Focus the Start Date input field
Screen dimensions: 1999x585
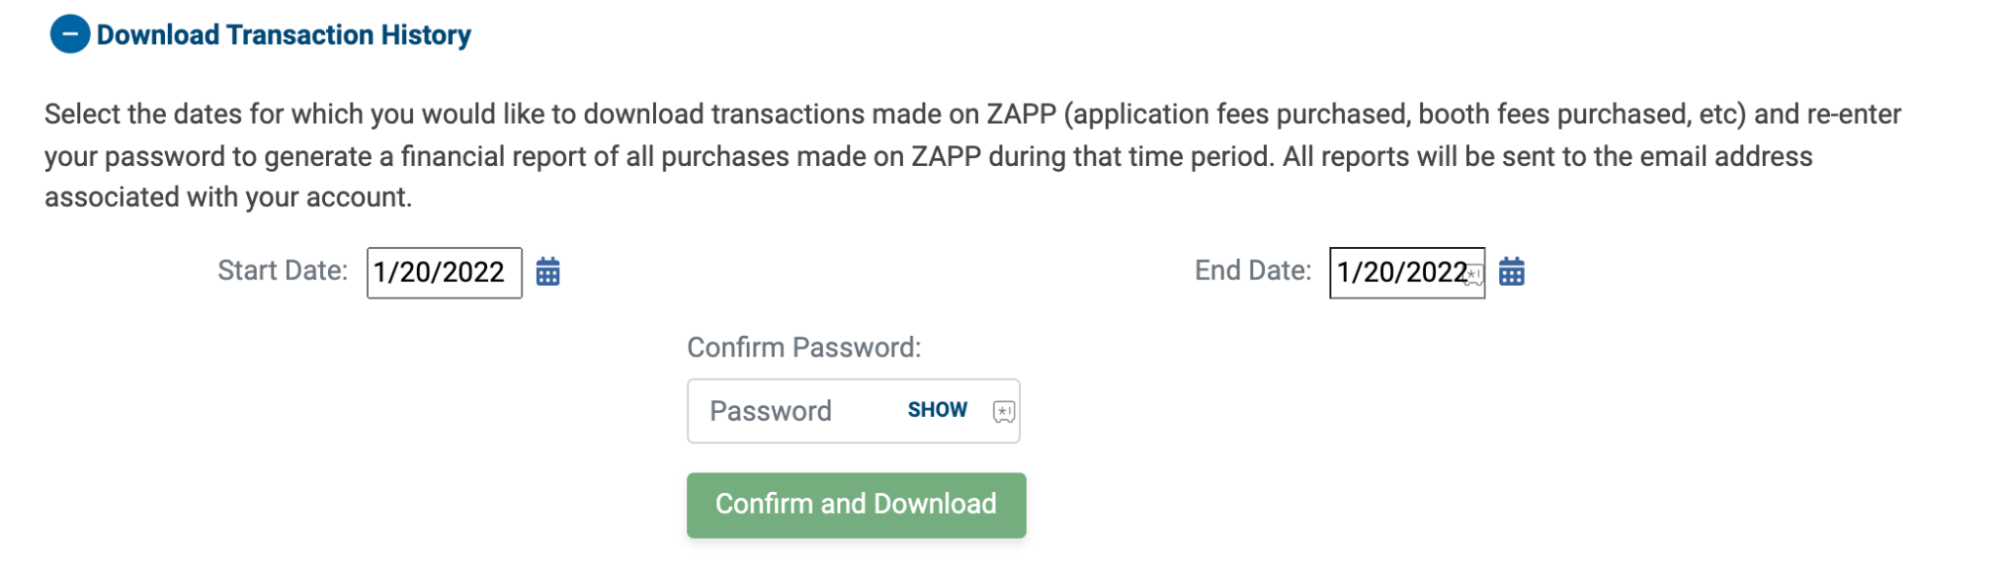point(444,273)
